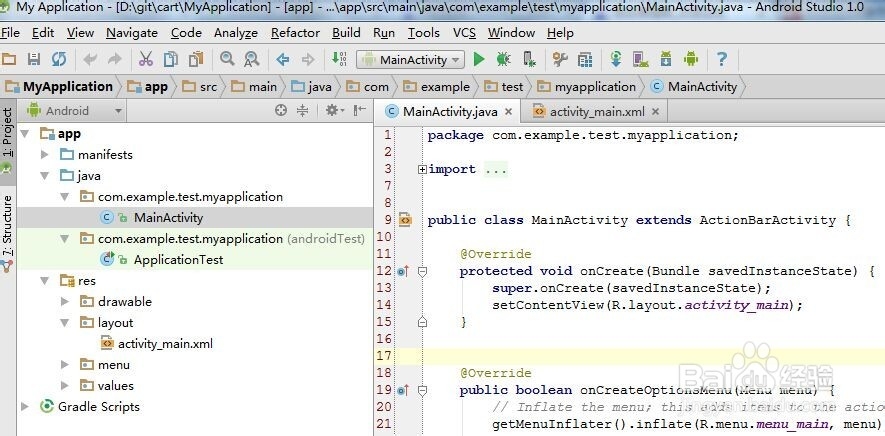Select ApplicationTest in the project tree

pyautogui.click(x=178, y=260)
